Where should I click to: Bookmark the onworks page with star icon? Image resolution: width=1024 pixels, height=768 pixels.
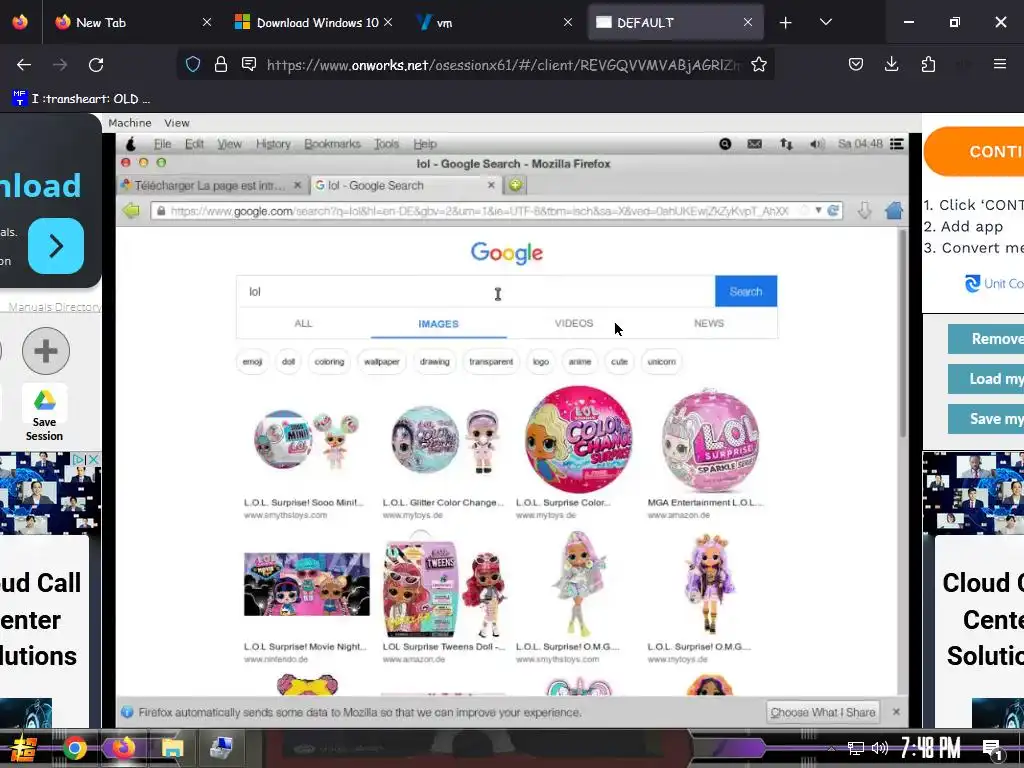click(759, 64)
